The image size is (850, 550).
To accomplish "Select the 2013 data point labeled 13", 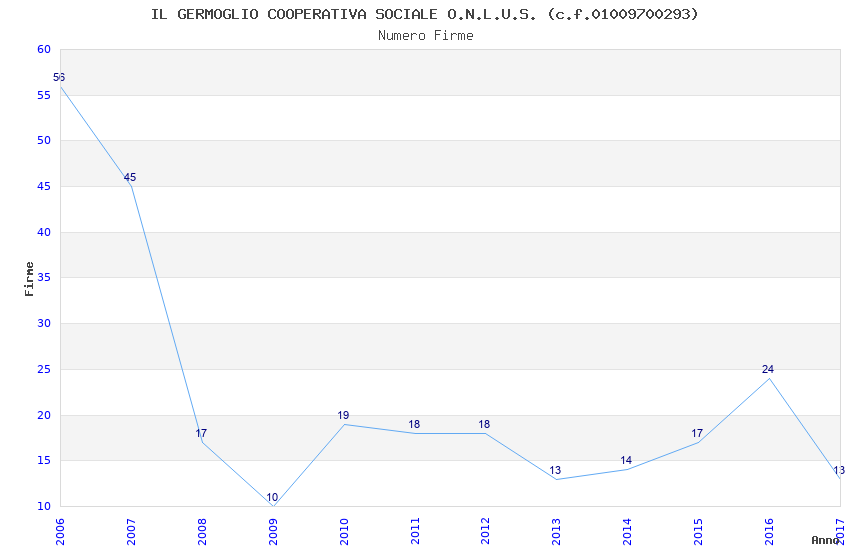I will (557, 479).
